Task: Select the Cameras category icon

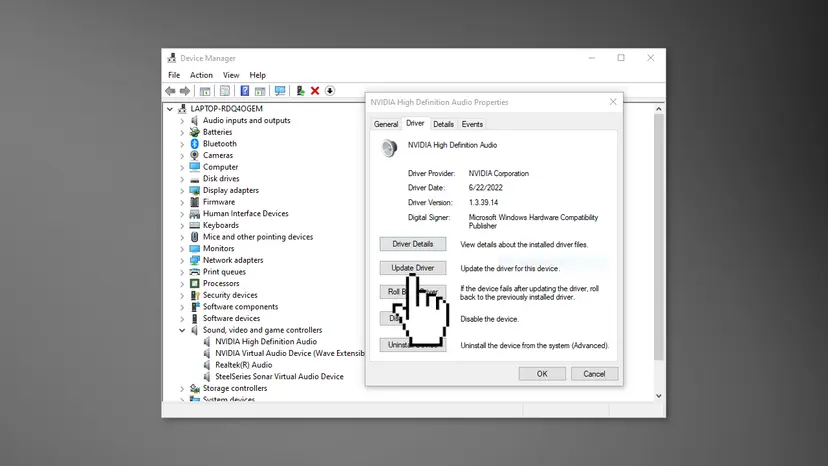Action: coord(194,155)
